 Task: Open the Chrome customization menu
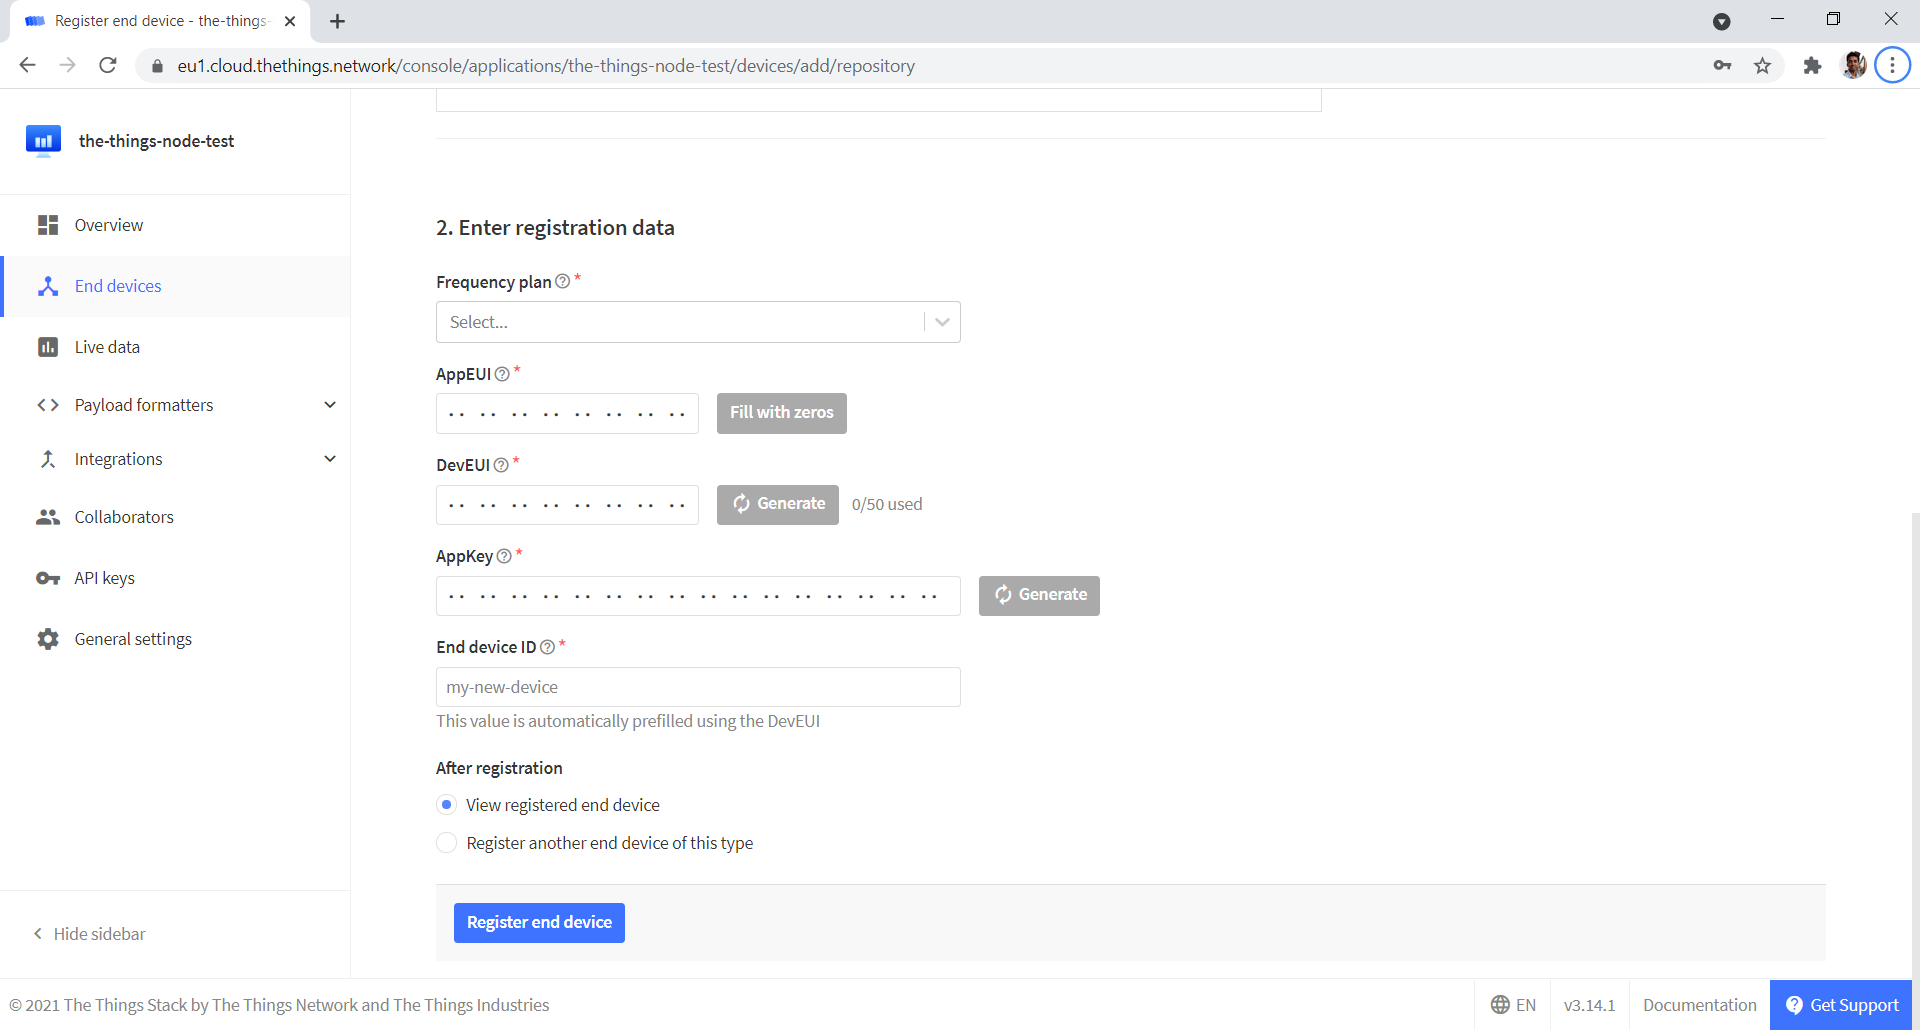[x=1892, y=65]
